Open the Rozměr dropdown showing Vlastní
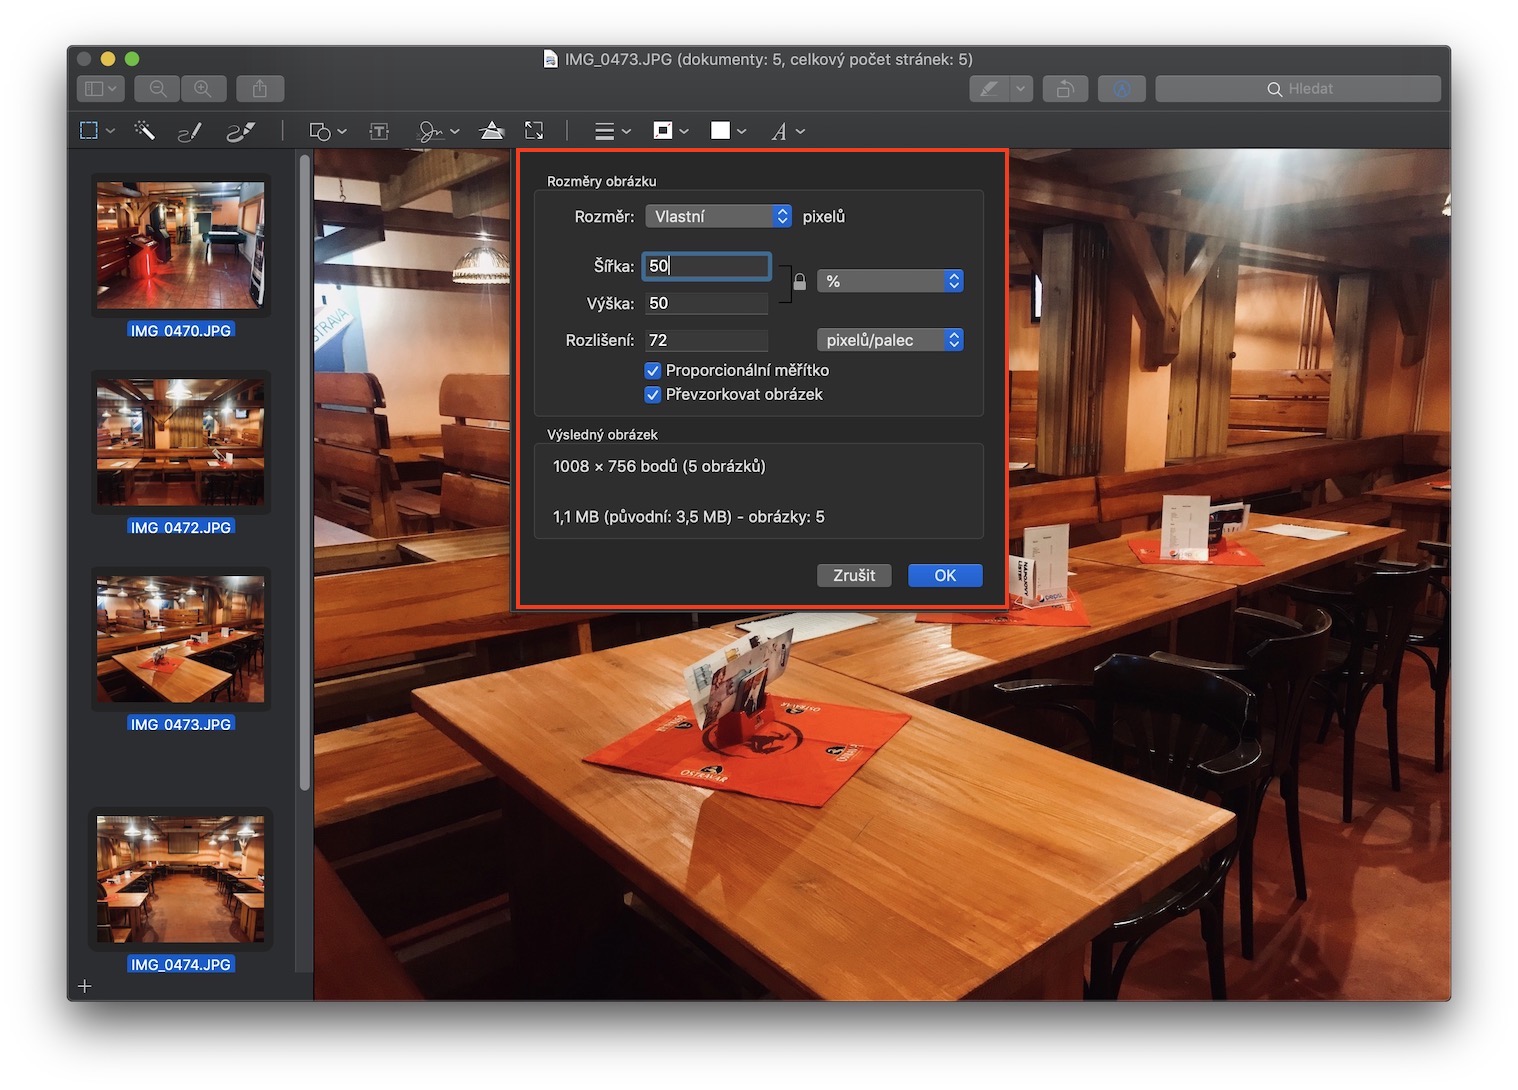 718,216
